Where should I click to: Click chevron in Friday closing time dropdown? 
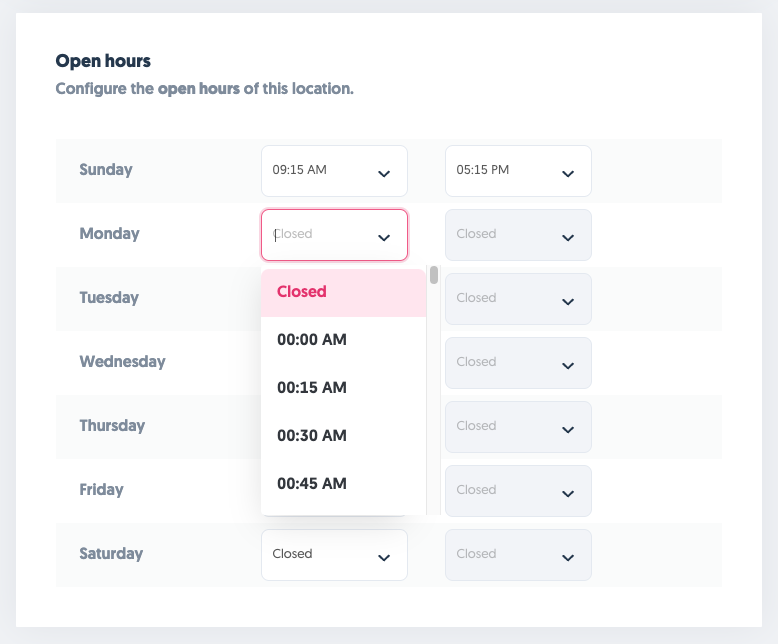pos(568,494)
